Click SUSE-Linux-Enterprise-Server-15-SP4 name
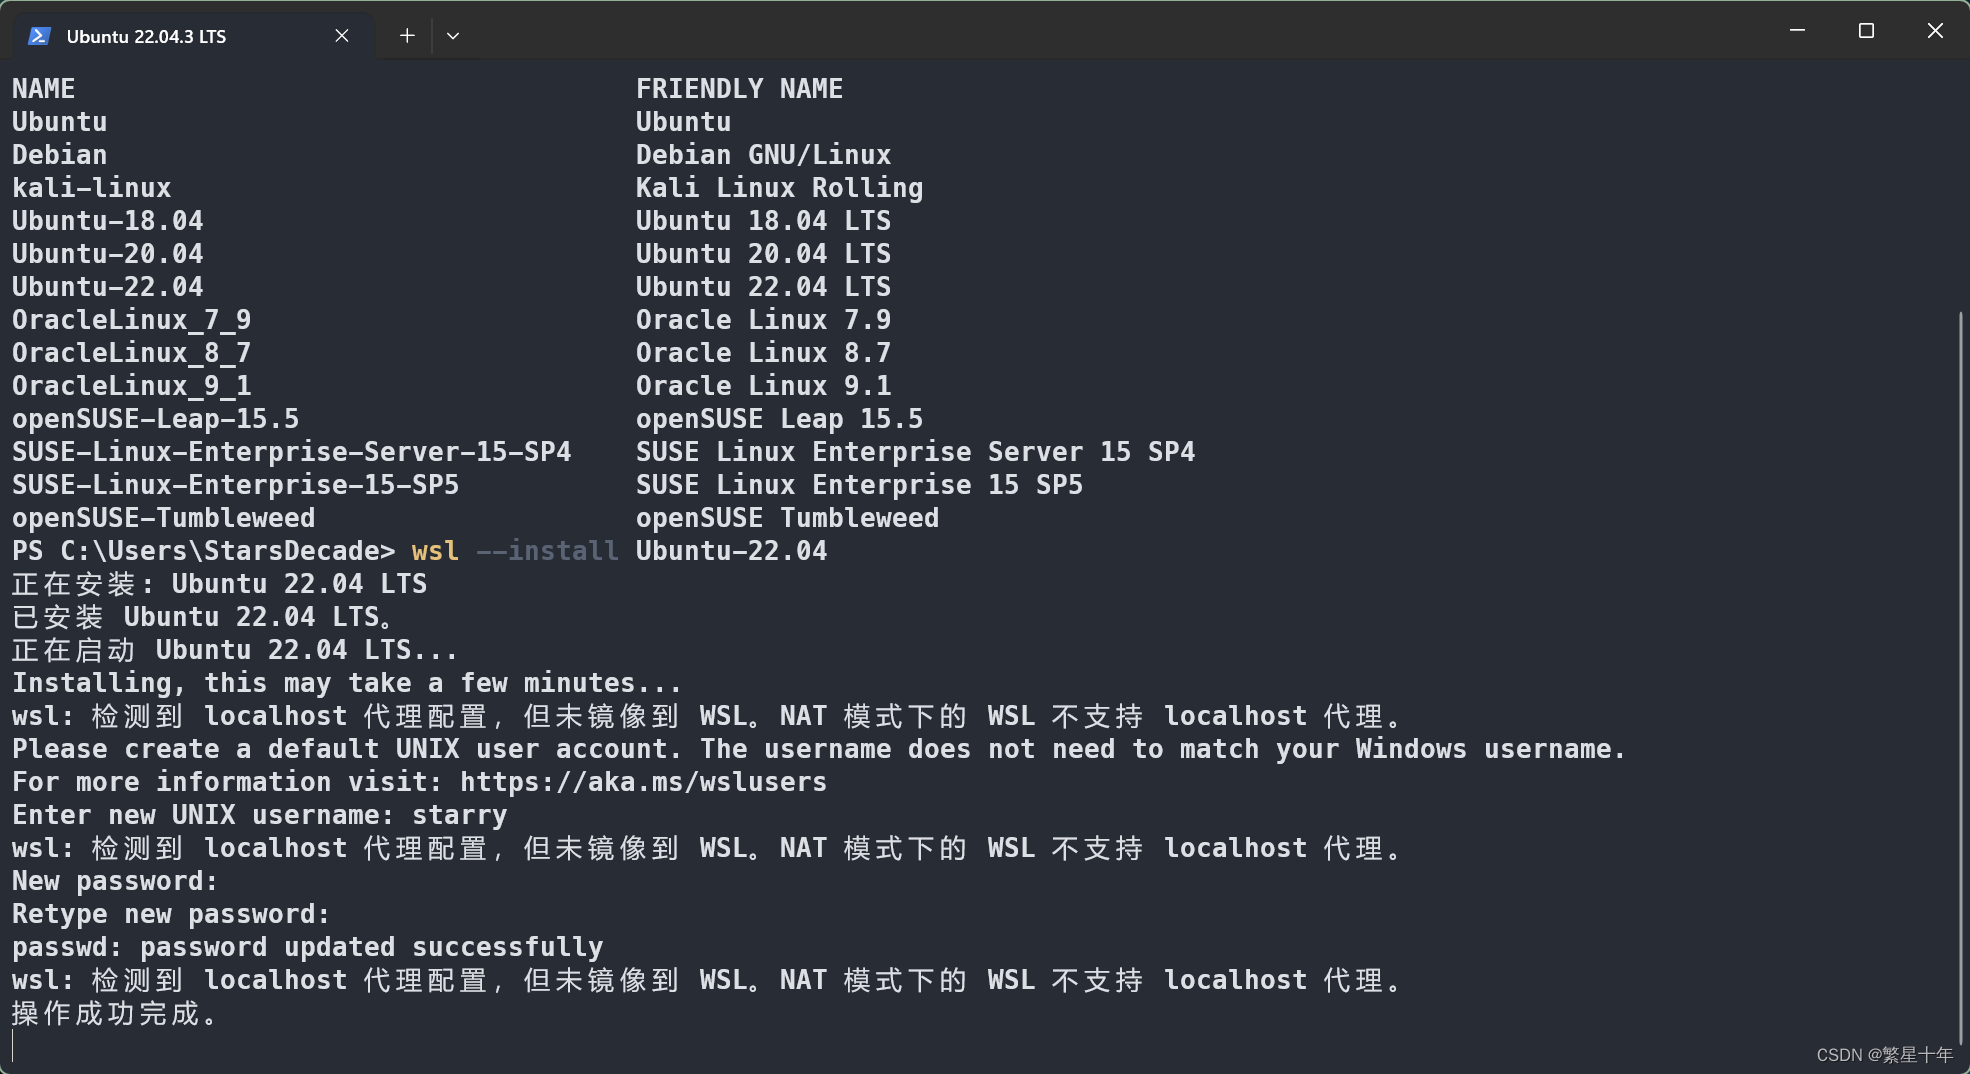This screenshot has width=1970, height=1074. [292, 452]
